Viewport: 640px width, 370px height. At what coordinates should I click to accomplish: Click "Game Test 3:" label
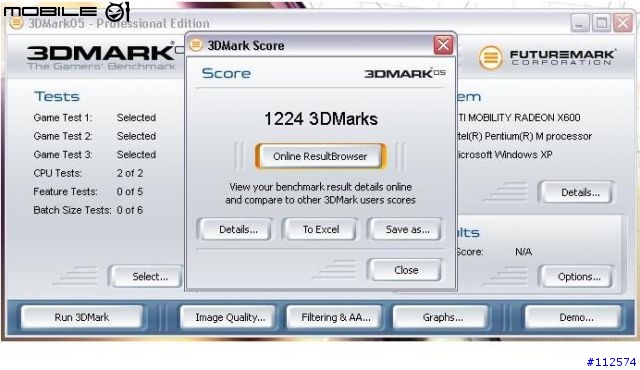coord(63,155)
